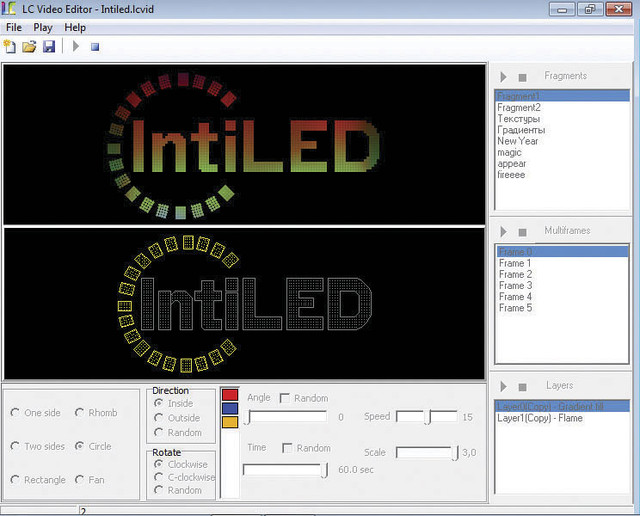The width and height of the screenshot is (640, 516).
Task: Play the Multiframes panel preview
Action: tap(503, 231)
